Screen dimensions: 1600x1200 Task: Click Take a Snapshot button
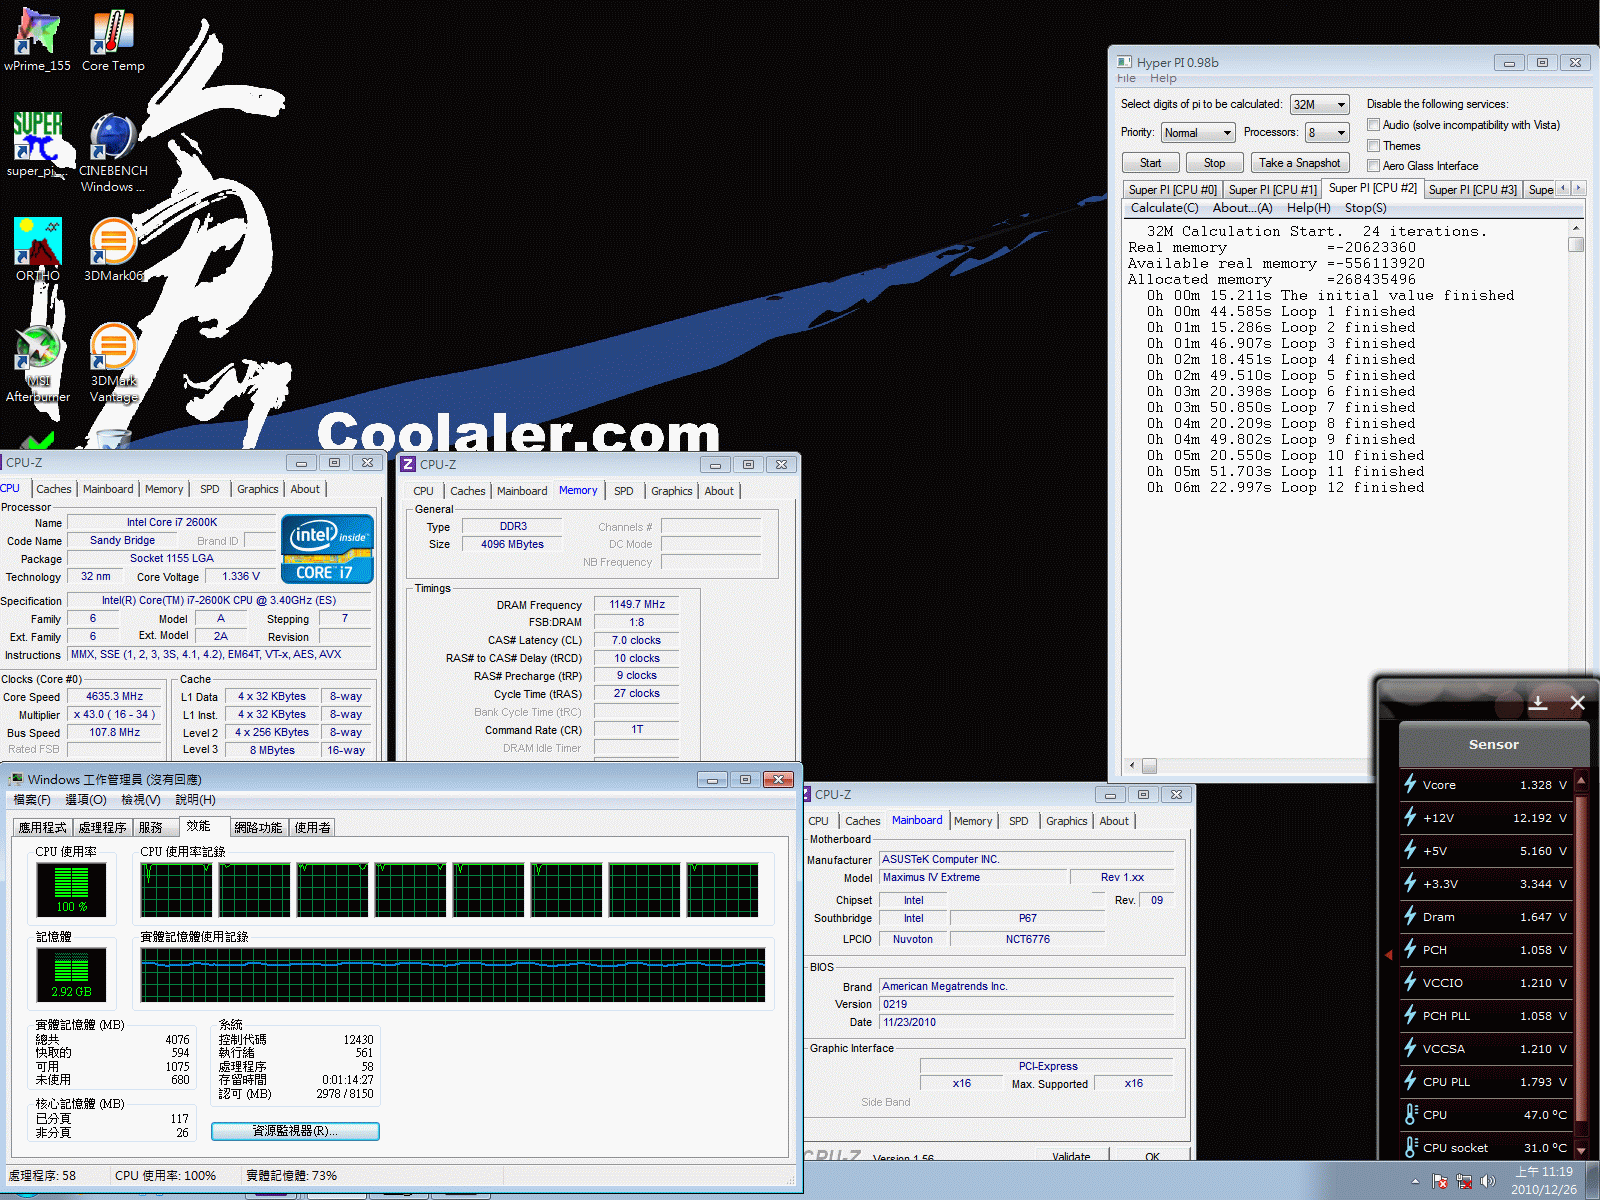tap(1299, 163)
